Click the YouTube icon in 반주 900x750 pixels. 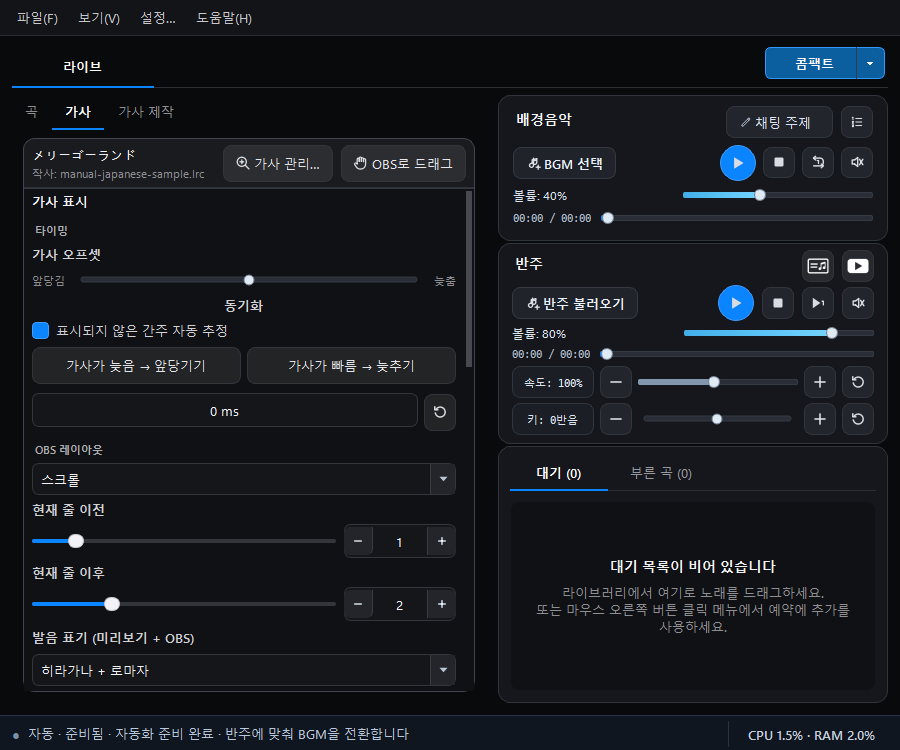click(x=858, y=266)
